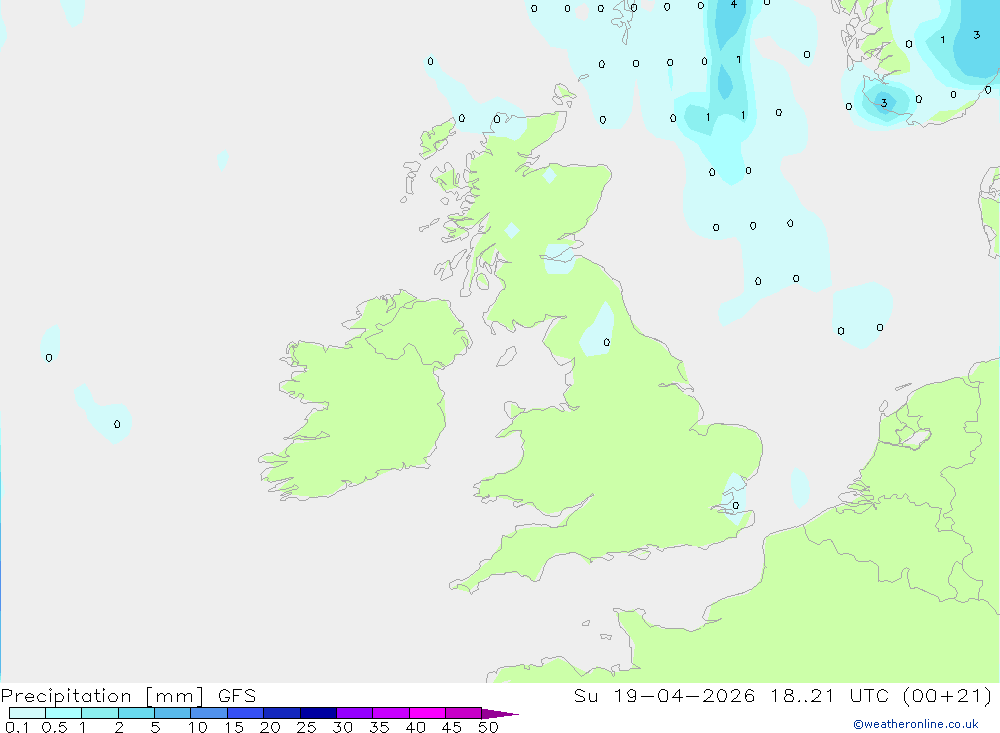
Task: Pick the magenta swatch between 40 and 45
Action: click(427, 713)
